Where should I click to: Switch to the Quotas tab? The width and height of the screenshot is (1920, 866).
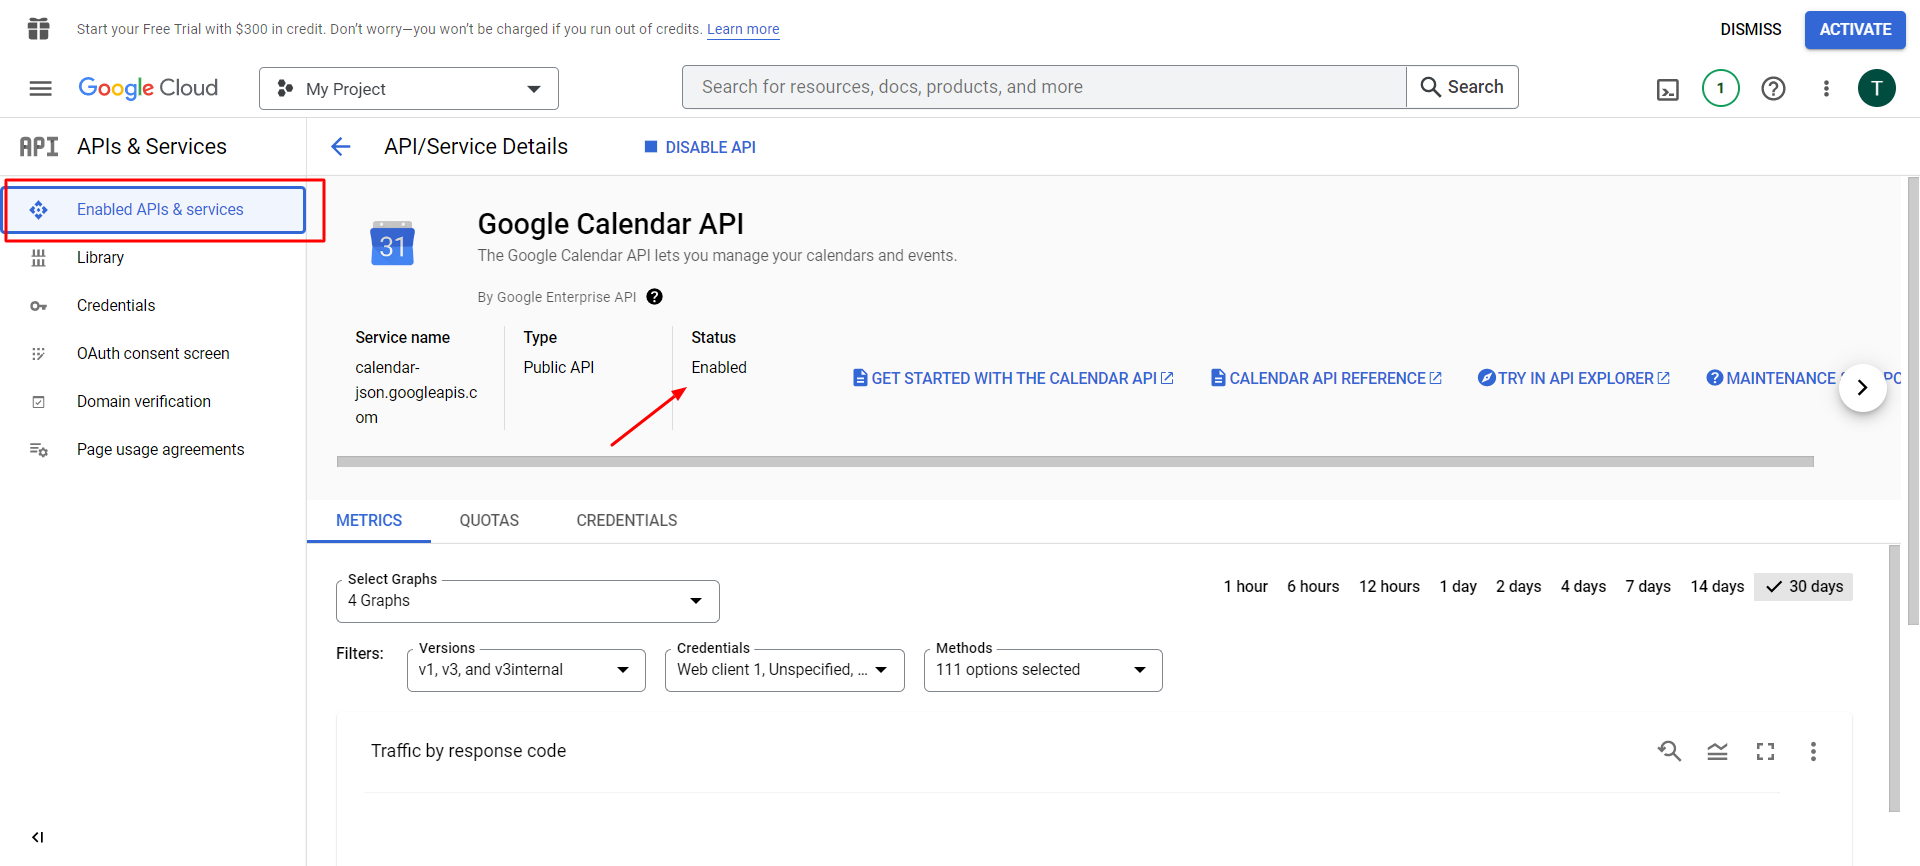point(489,521)
